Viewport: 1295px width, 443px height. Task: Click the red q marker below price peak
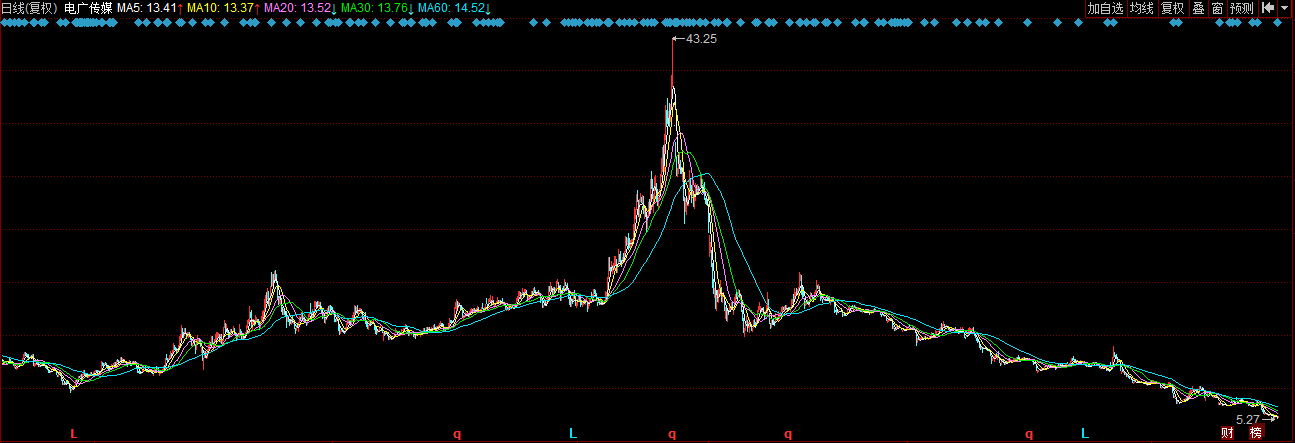coord(672,434)
